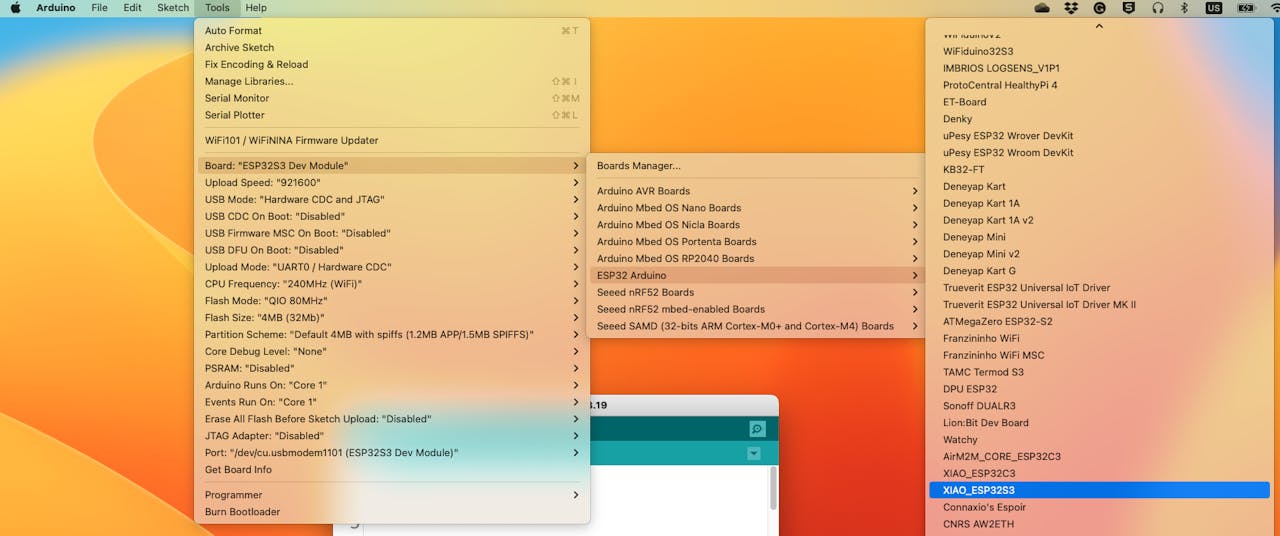This screenshot has height=536, width=1280.
Task: Expand the Seeed nRF52 Boards submenu
Action: click(757, 292)
